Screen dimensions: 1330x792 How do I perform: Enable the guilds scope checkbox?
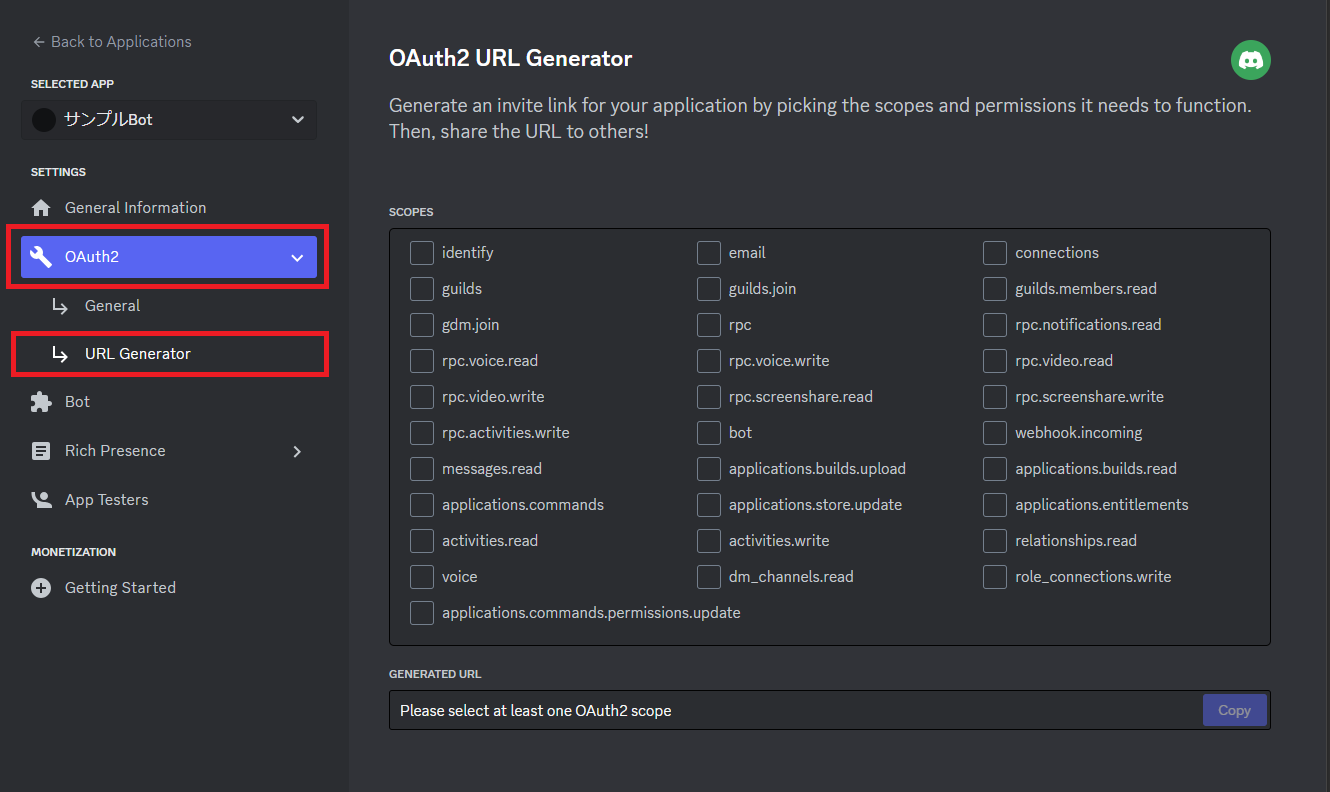(422, 289)
